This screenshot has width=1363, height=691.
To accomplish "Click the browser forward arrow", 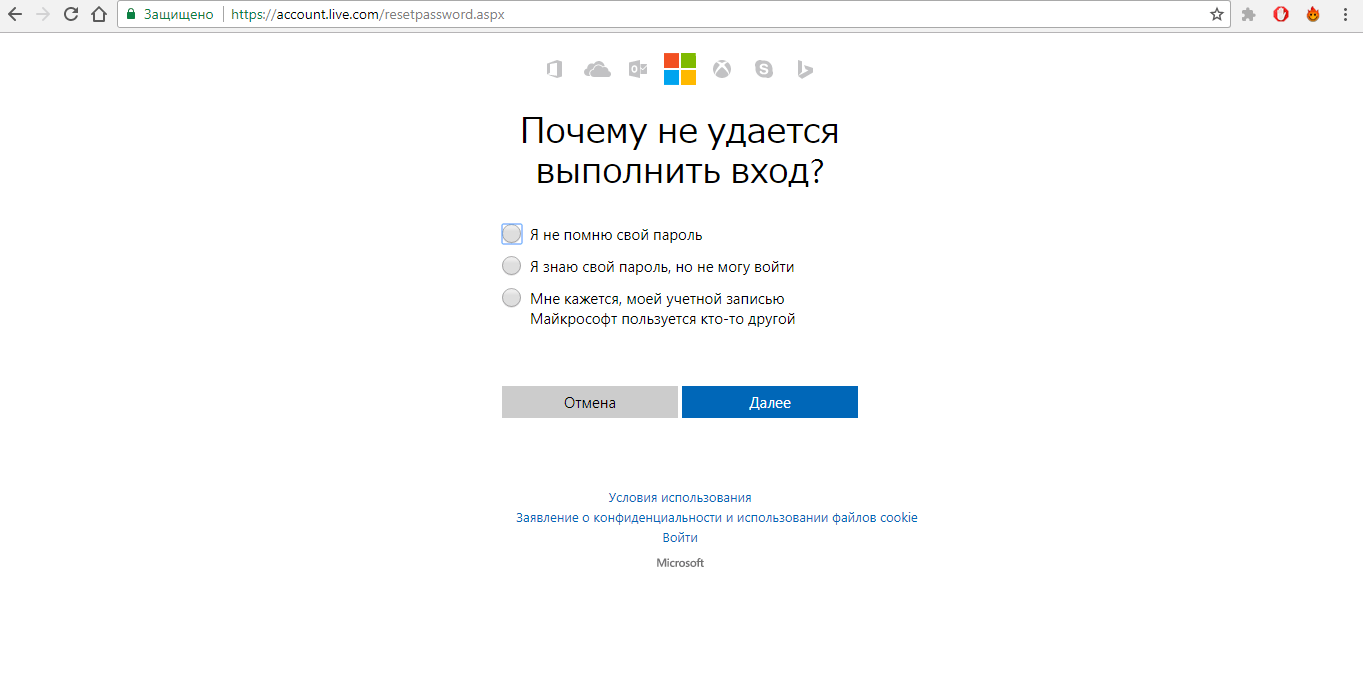I will [43, 14].
